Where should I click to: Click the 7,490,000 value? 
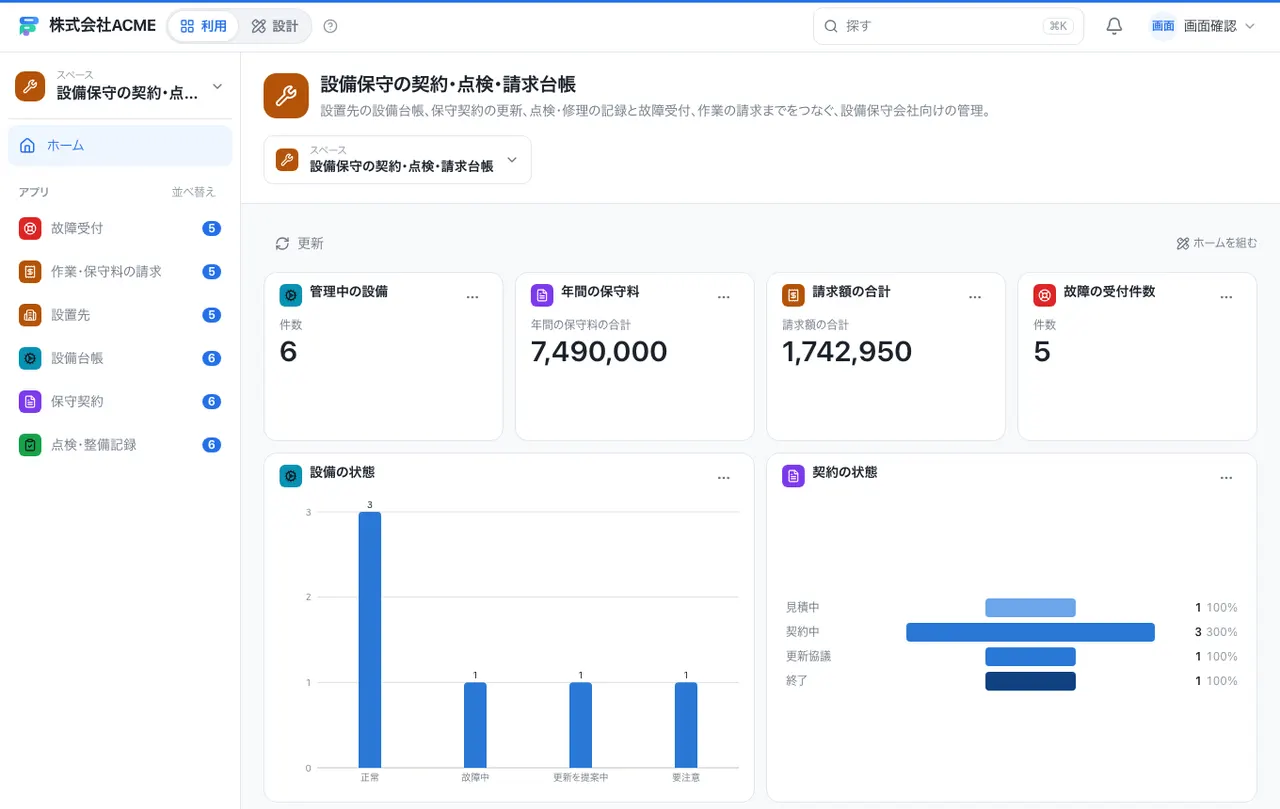pos(599,352)
